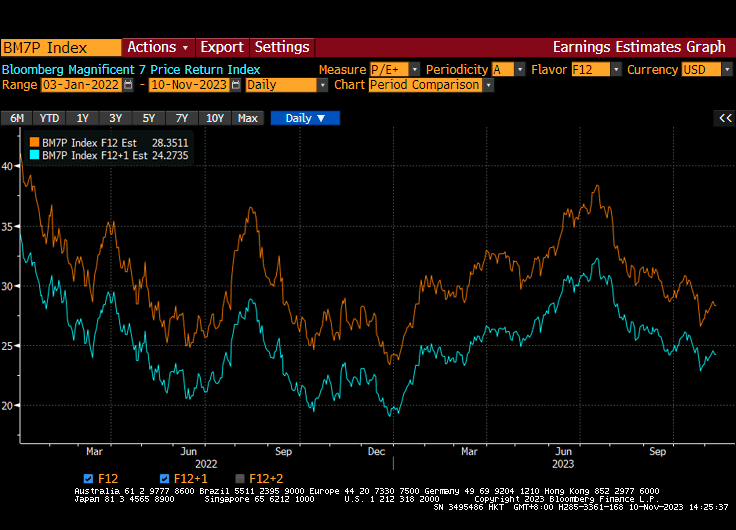Click legend value 28.3511
736x530 pixels.
[170, 143]
